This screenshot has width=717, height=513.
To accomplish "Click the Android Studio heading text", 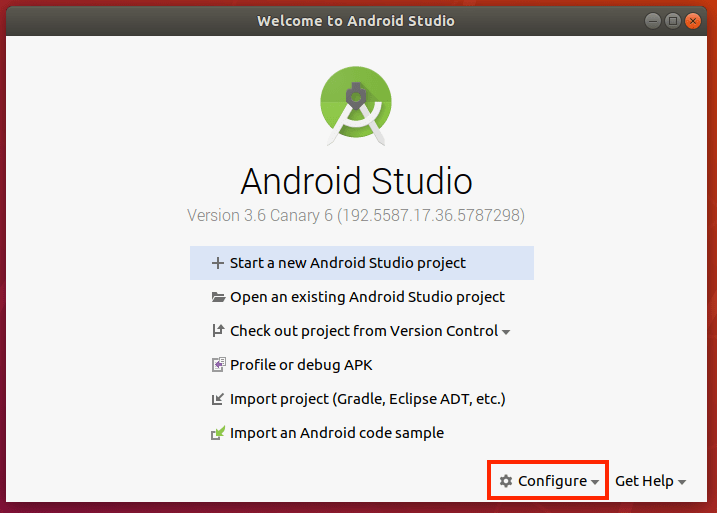I will 356,181.
